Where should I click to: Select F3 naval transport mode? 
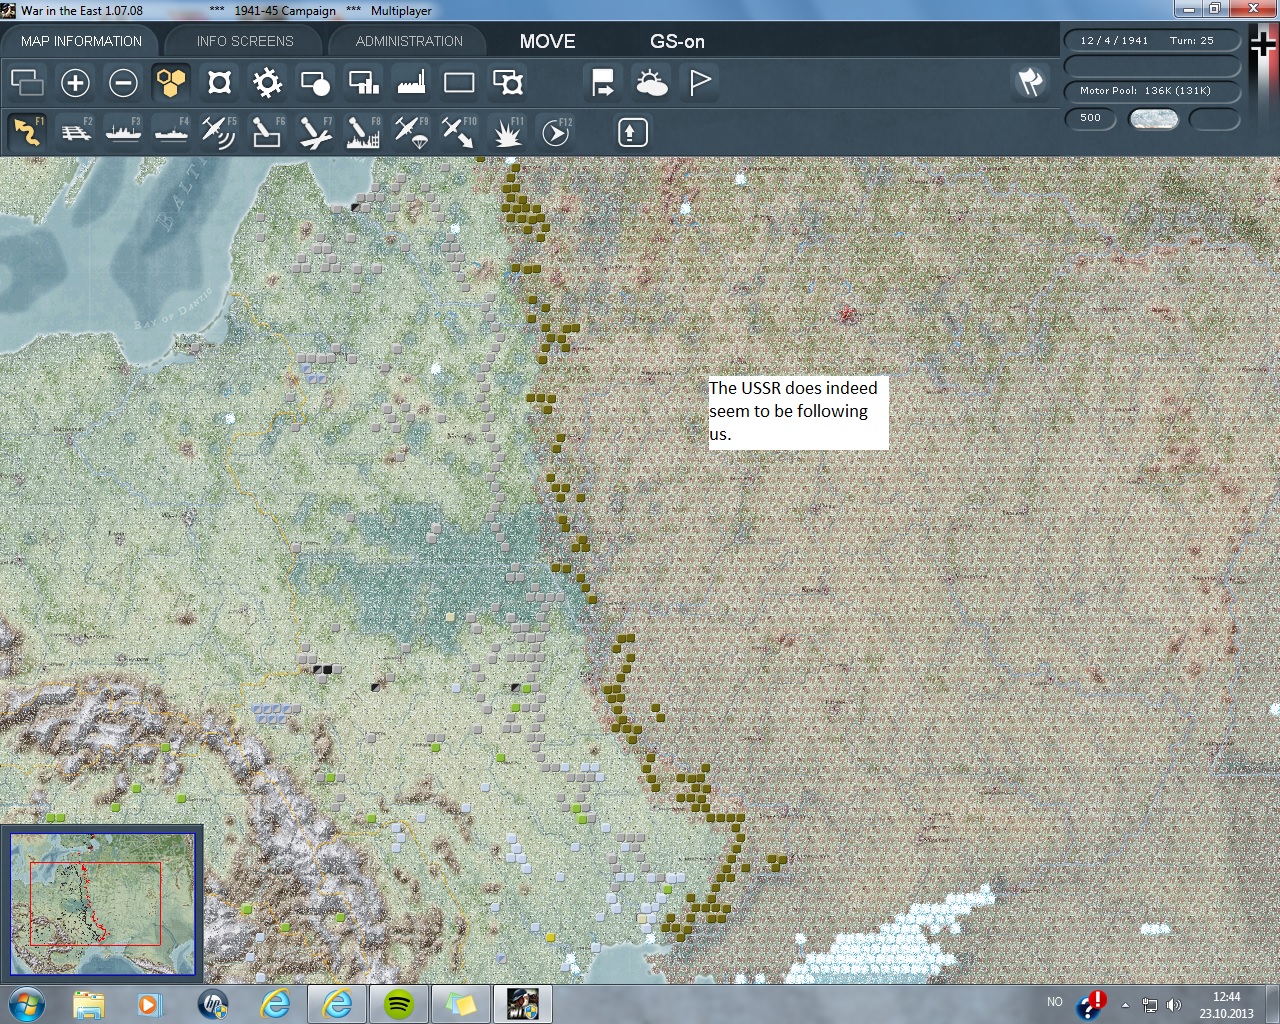pos(123,132)
